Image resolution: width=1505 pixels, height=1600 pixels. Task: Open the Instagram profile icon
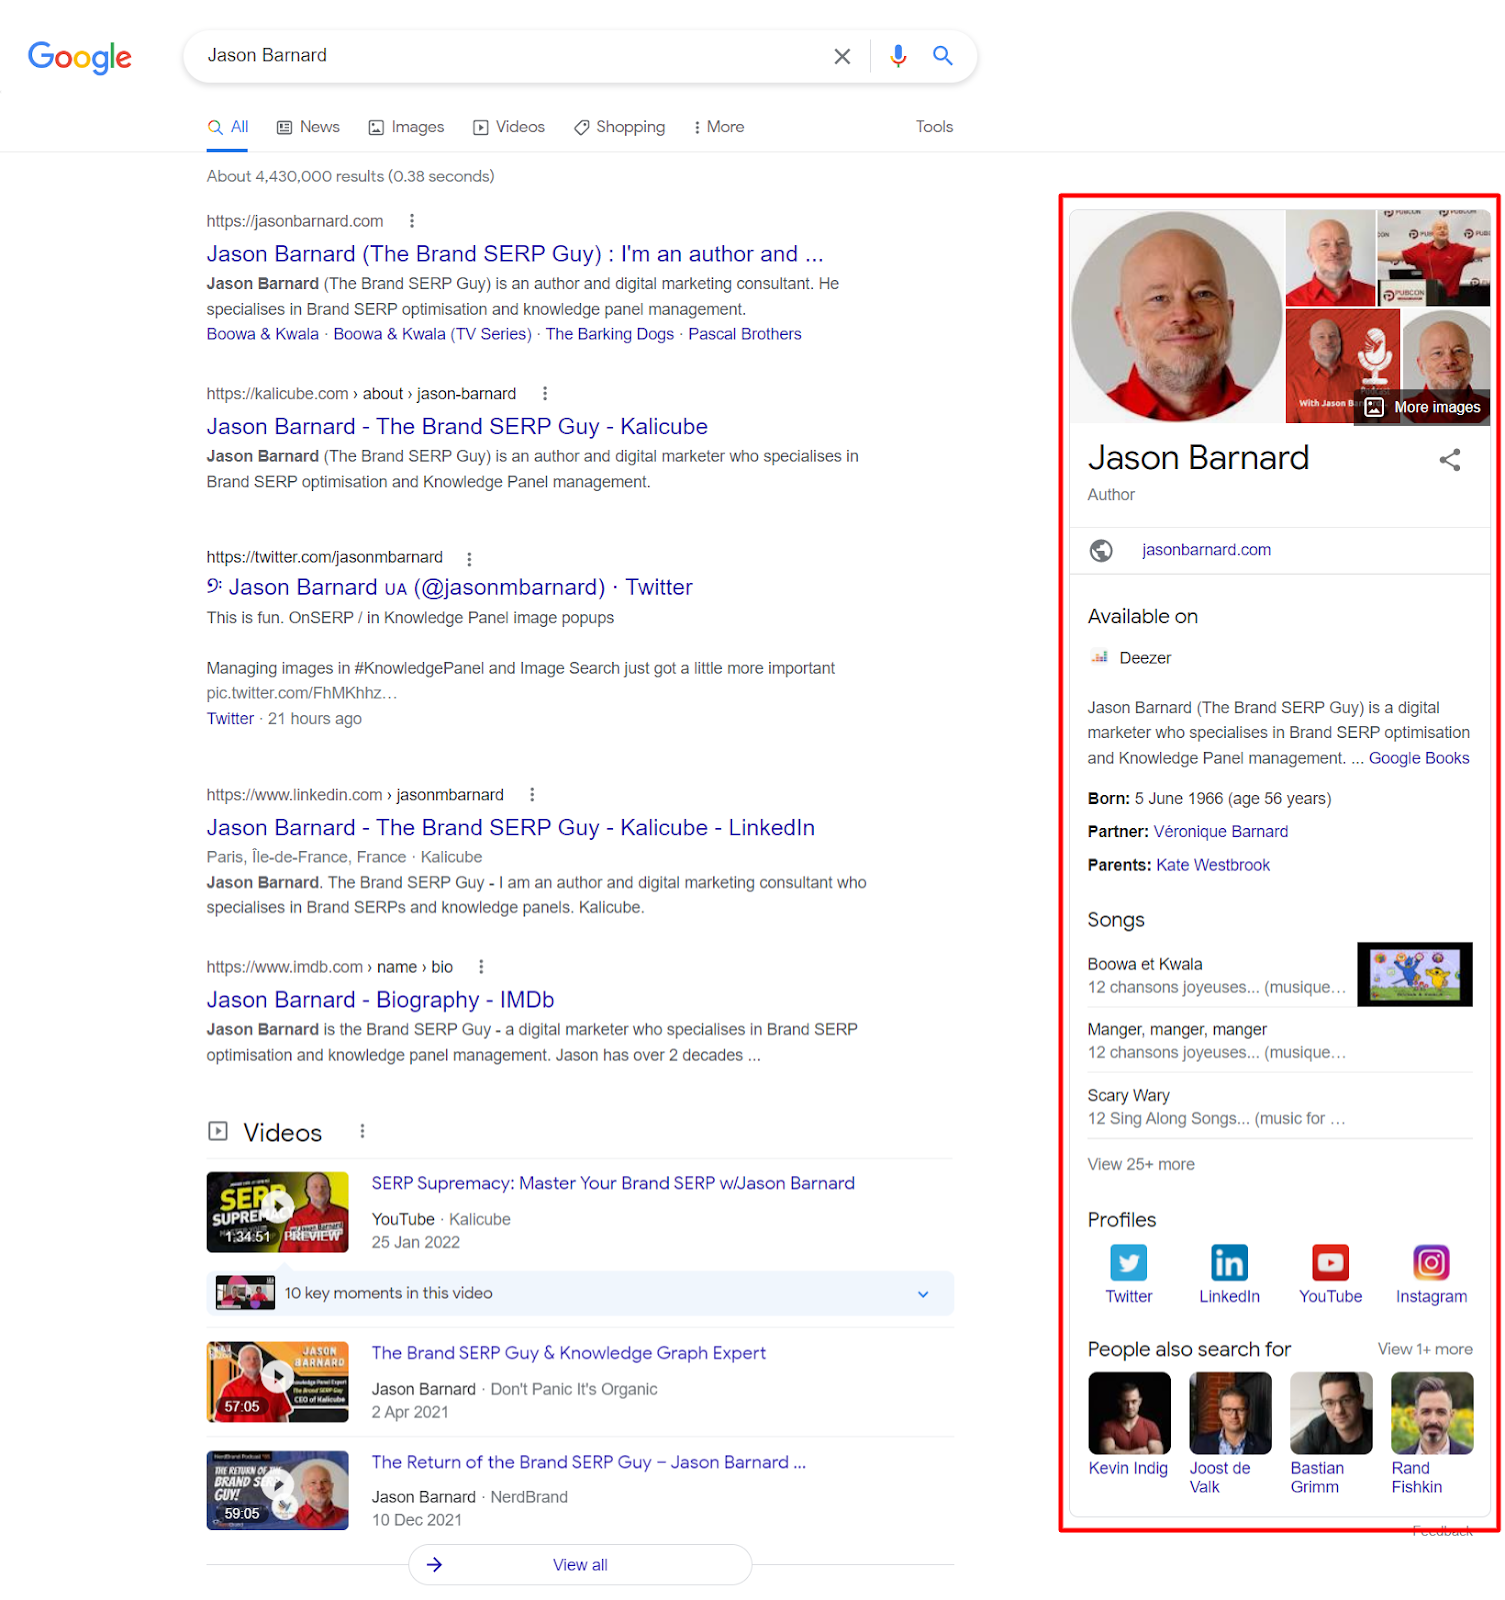1432,1263
